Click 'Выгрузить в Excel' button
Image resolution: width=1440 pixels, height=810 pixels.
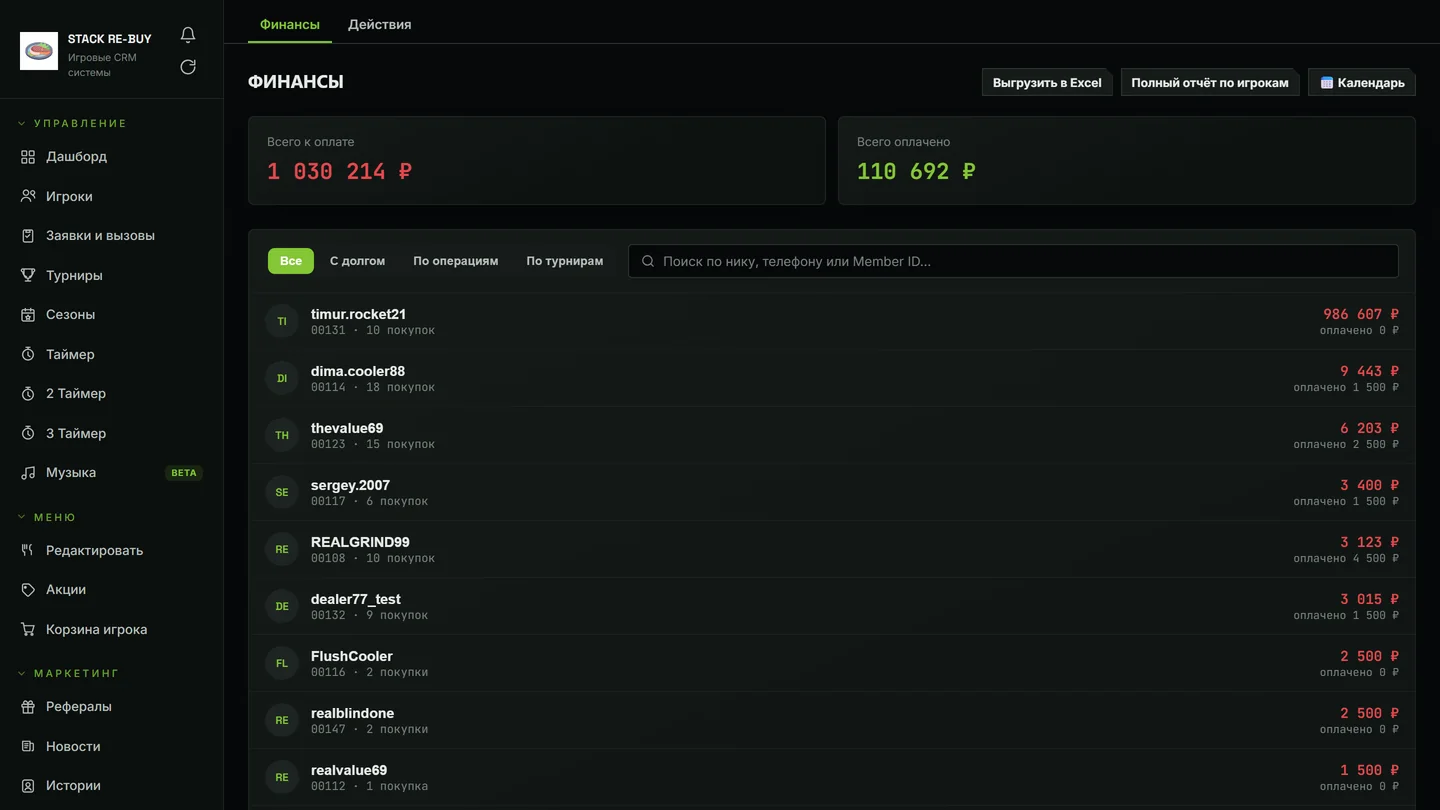pos(1047,82)
